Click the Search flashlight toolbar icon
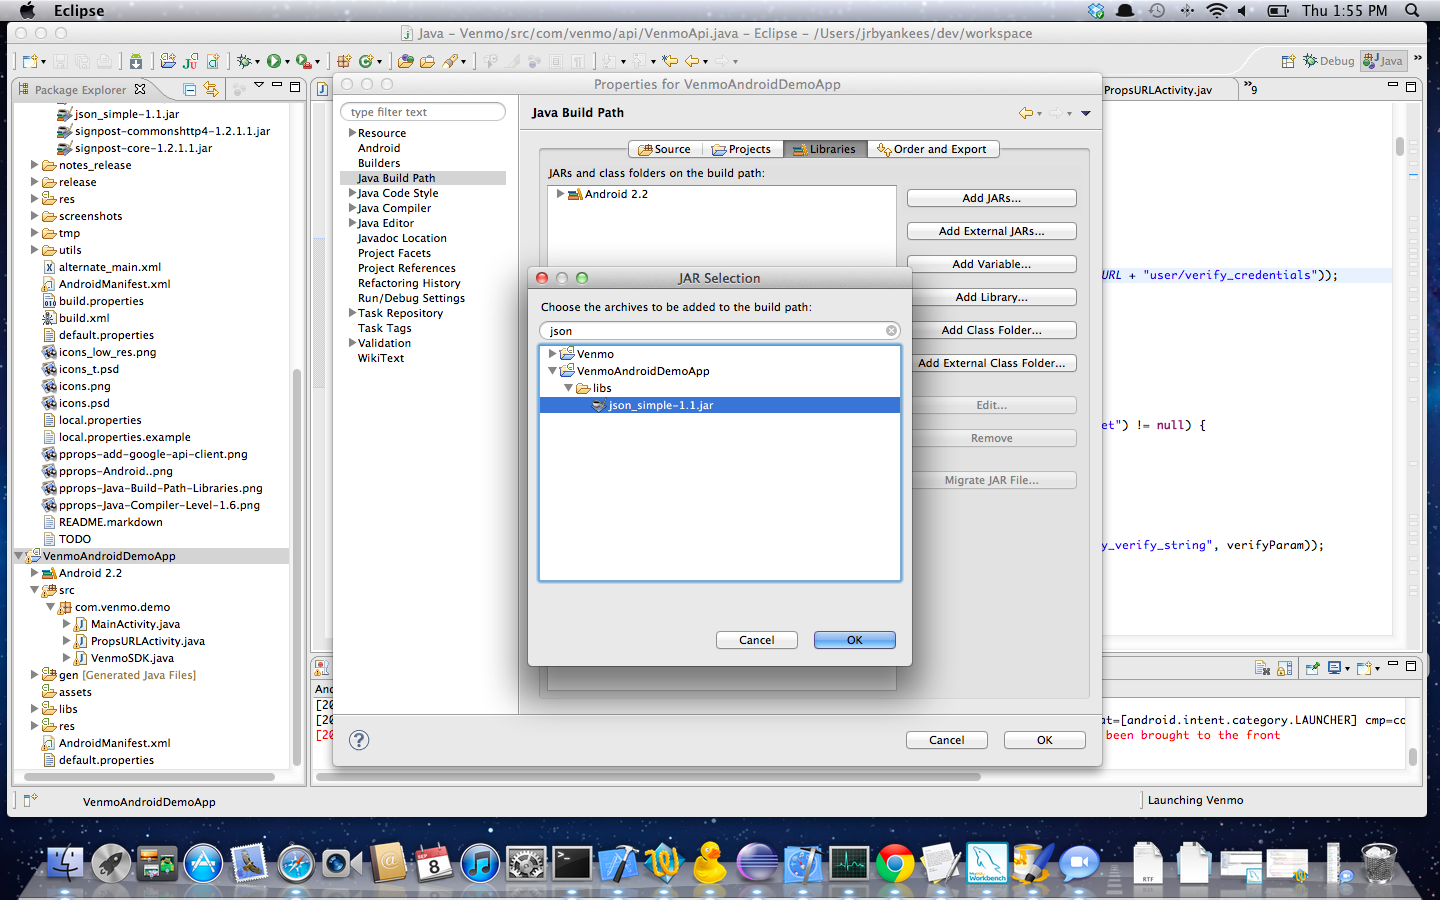The image size is (1440, 900). [x=451, y=61]
